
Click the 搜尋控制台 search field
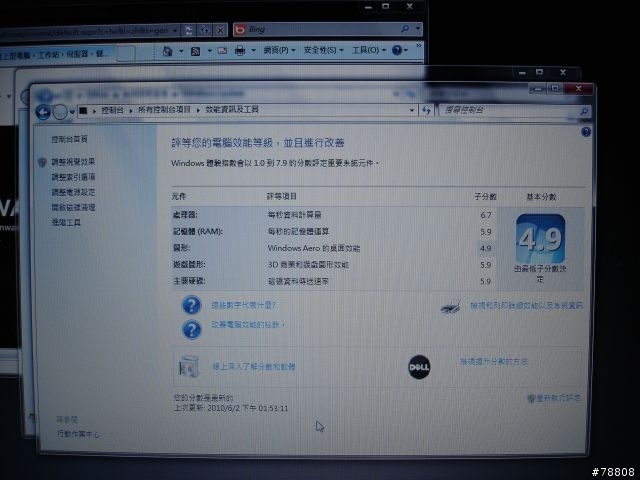508,110
